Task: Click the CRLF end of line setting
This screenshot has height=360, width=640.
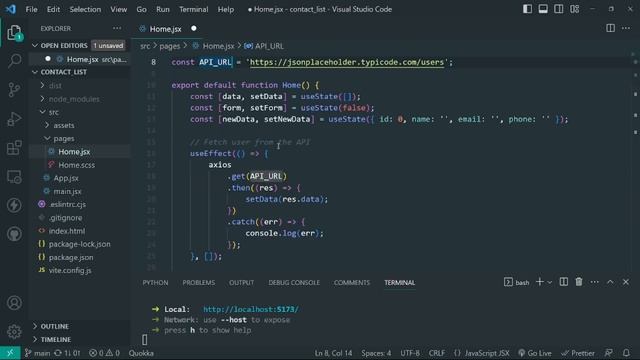Action: pos(437,353)
